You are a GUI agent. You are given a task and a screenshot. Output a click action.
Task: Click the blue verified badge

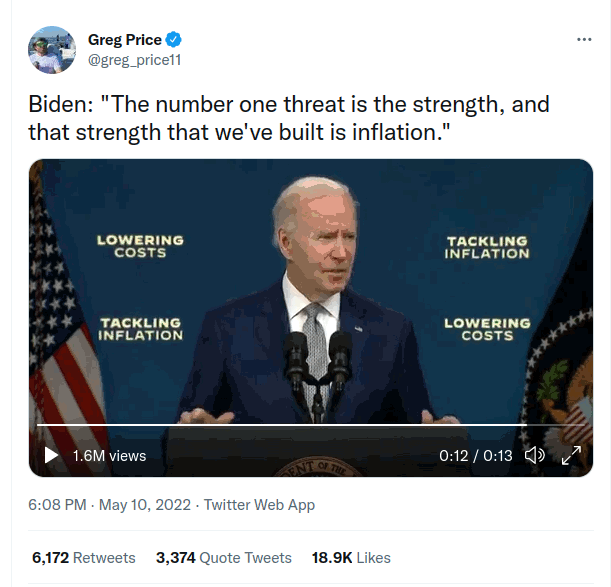point(173,40)
